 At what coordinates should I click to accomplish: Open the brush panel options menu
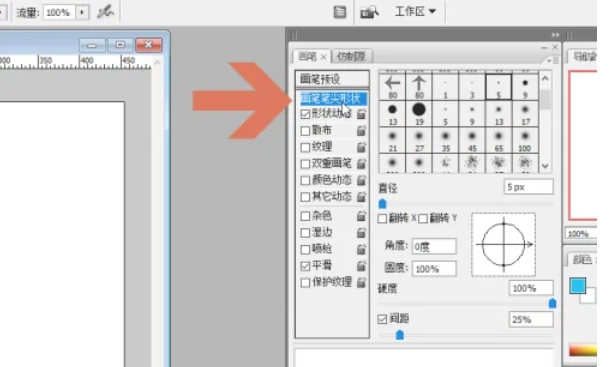553,61
